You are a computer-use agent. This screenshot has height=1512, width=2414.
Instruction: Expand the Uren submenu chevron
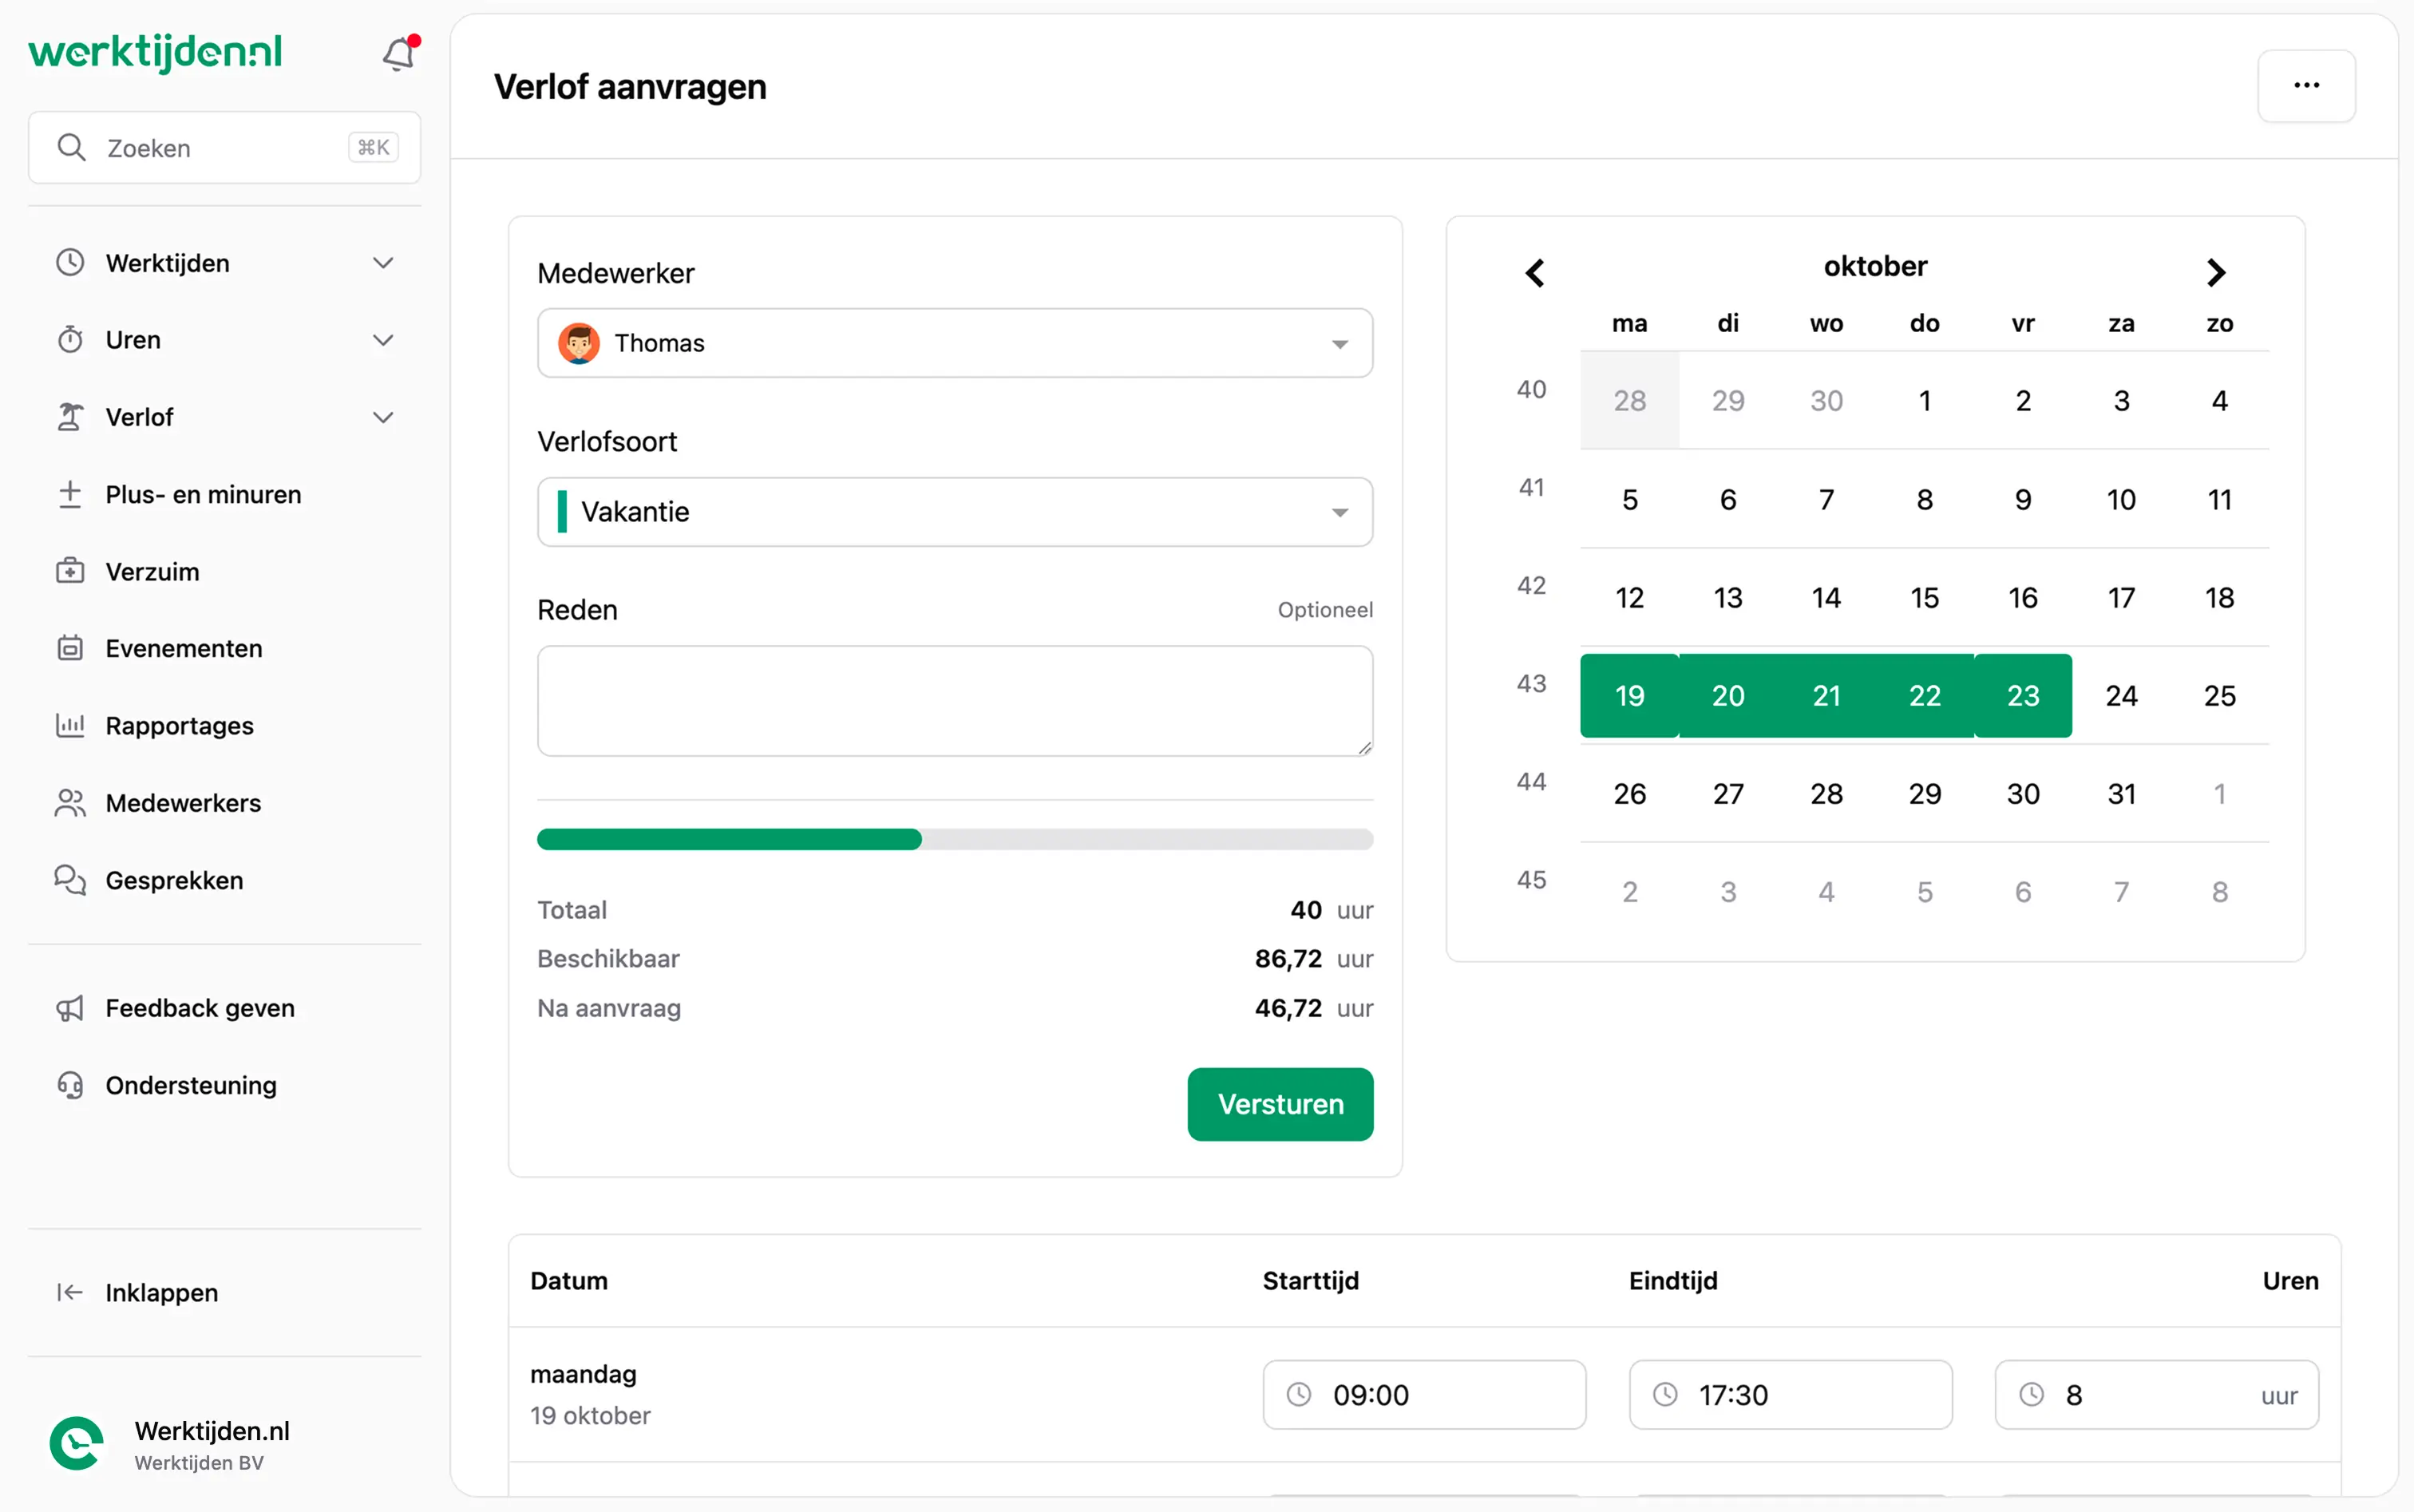coord(383,340)
